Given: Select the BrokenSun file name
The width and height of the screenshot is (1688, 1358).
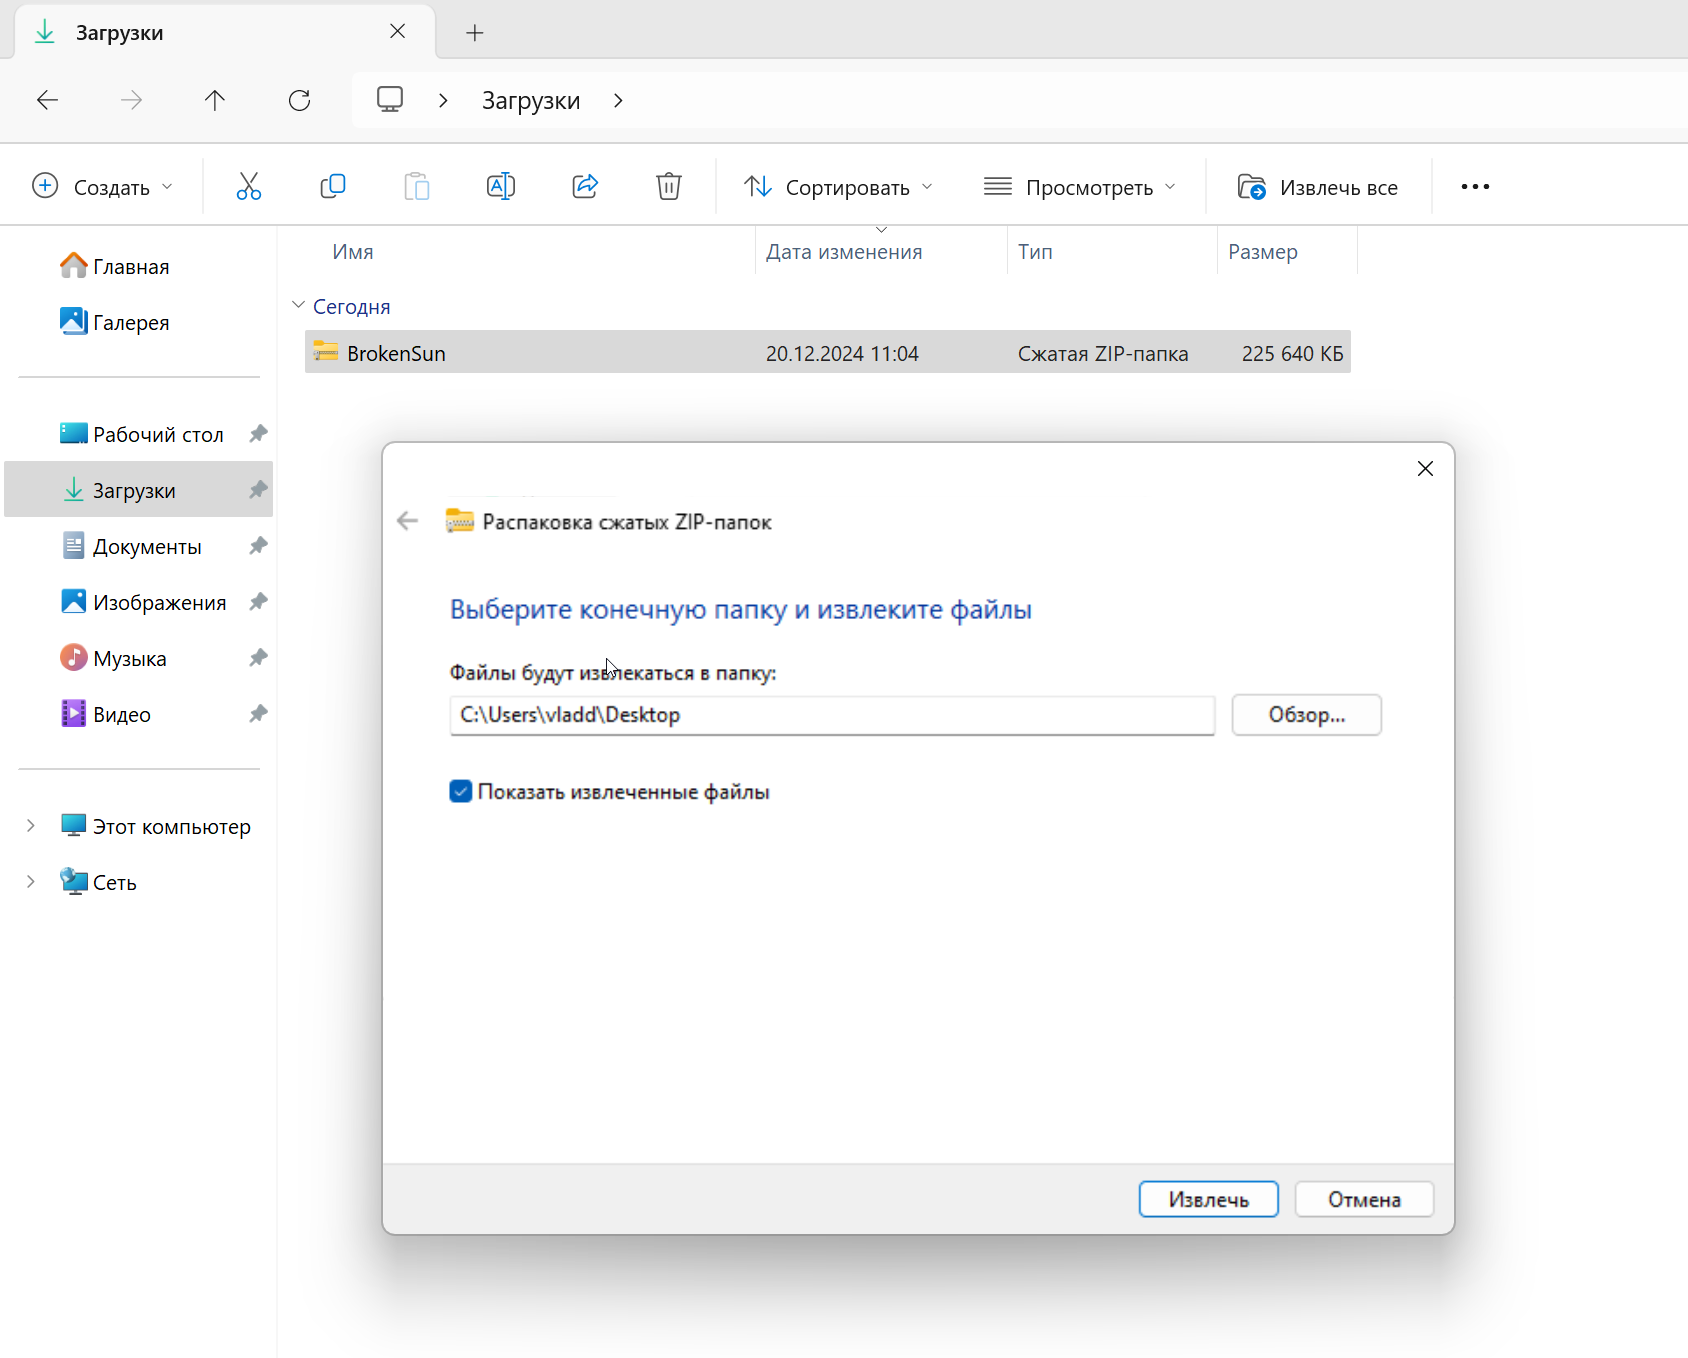Looking at the screenshot, I should point(396,353).
